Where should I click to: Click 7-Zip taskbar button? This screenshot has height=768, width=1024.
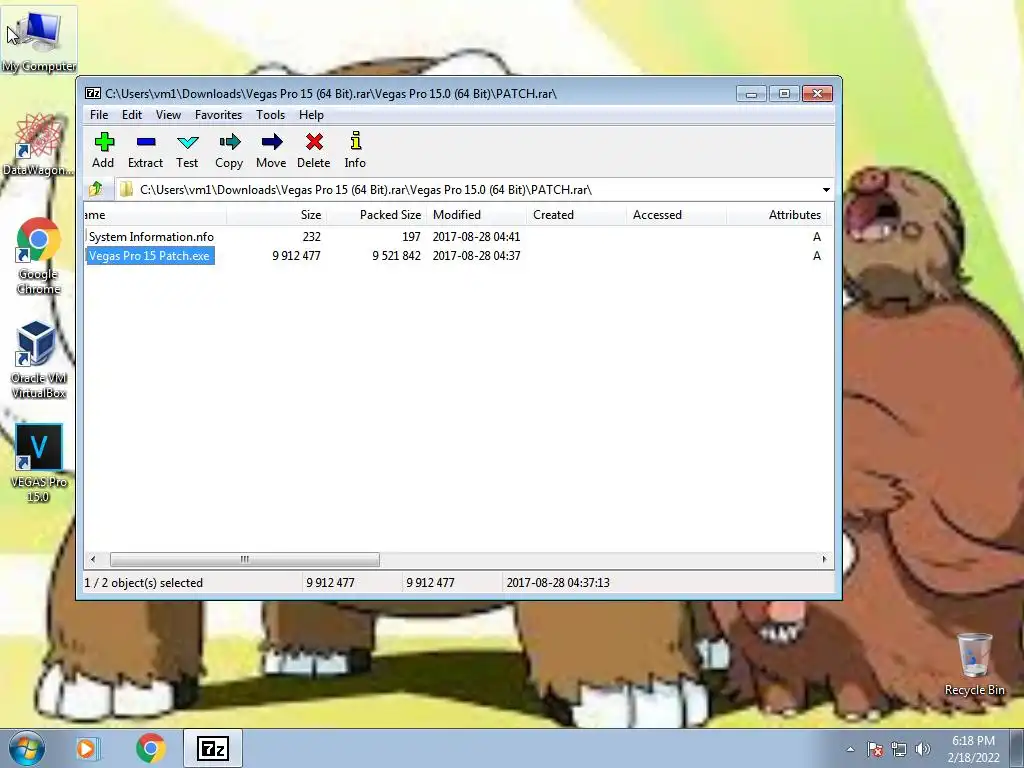tap(213, 748)
